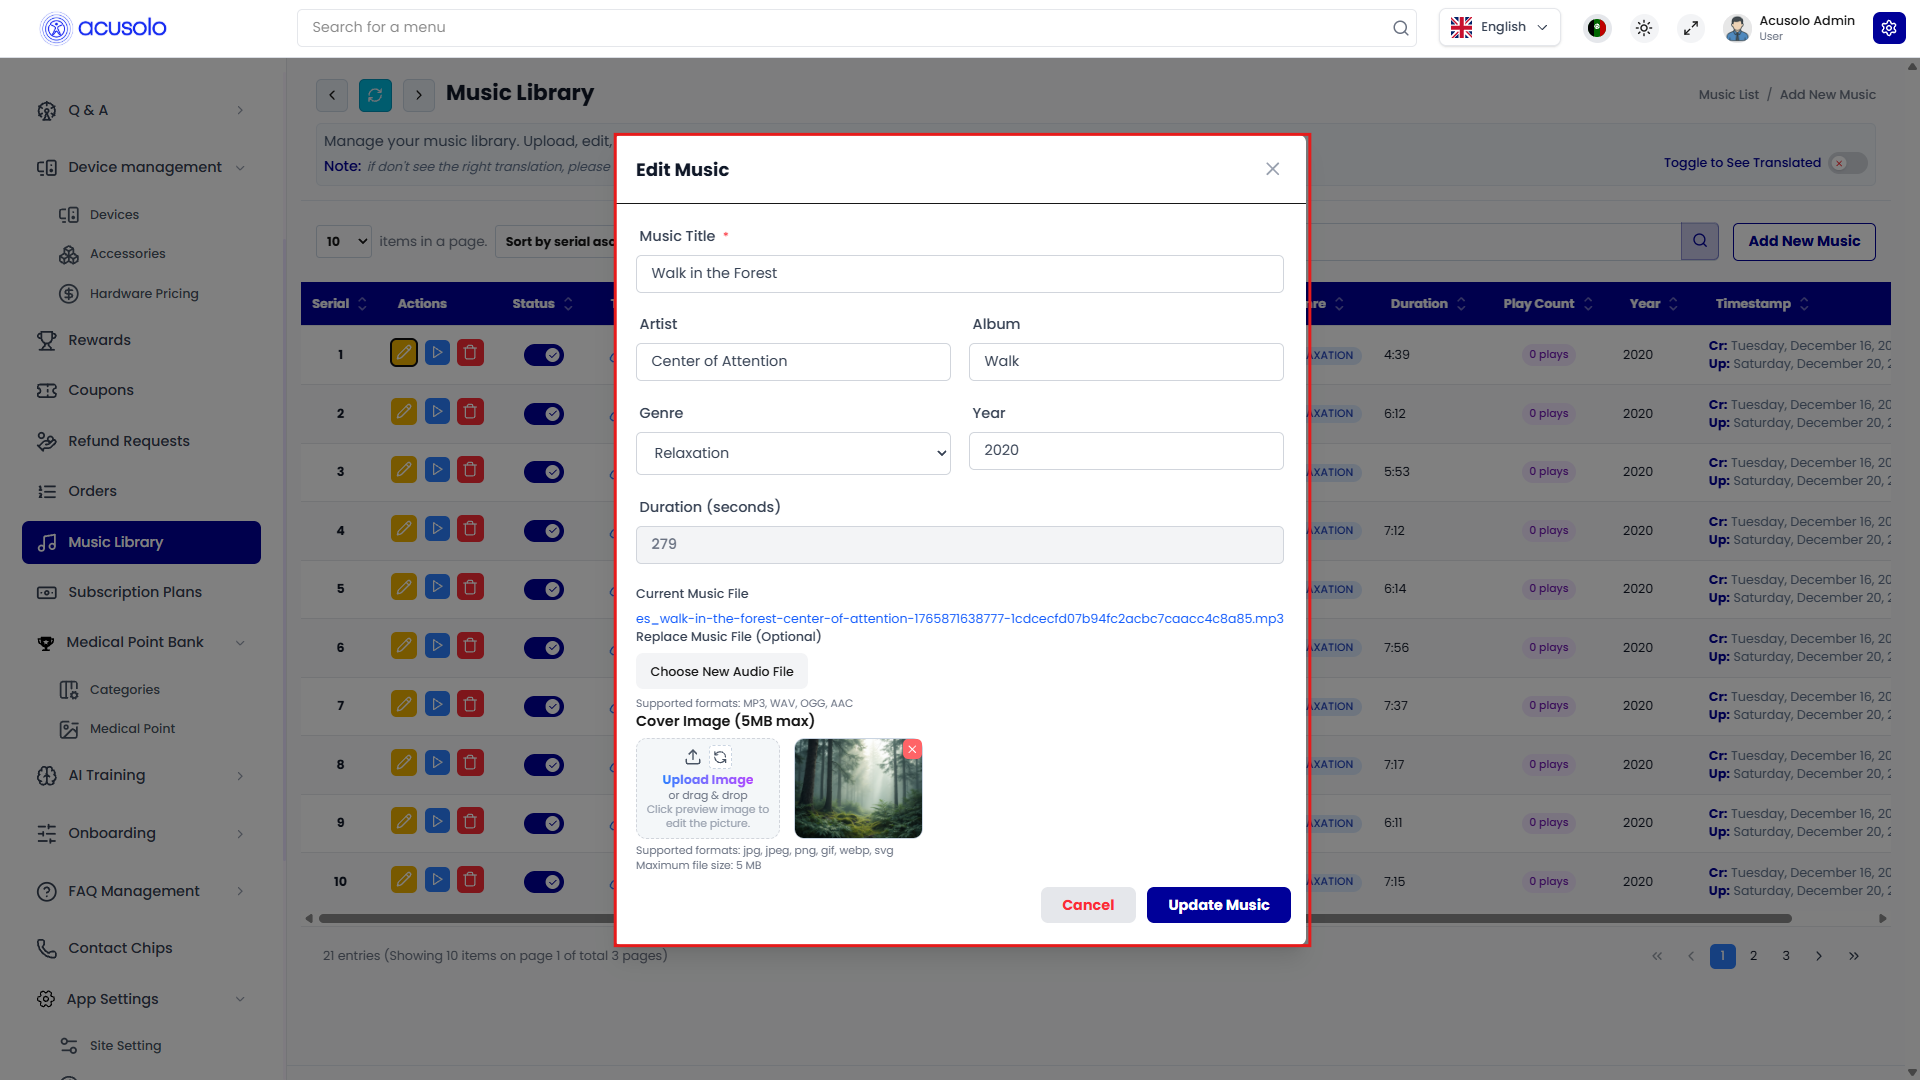Click the round flag icon in the top bar
1920x1080 pixels.
point(1597,28)
